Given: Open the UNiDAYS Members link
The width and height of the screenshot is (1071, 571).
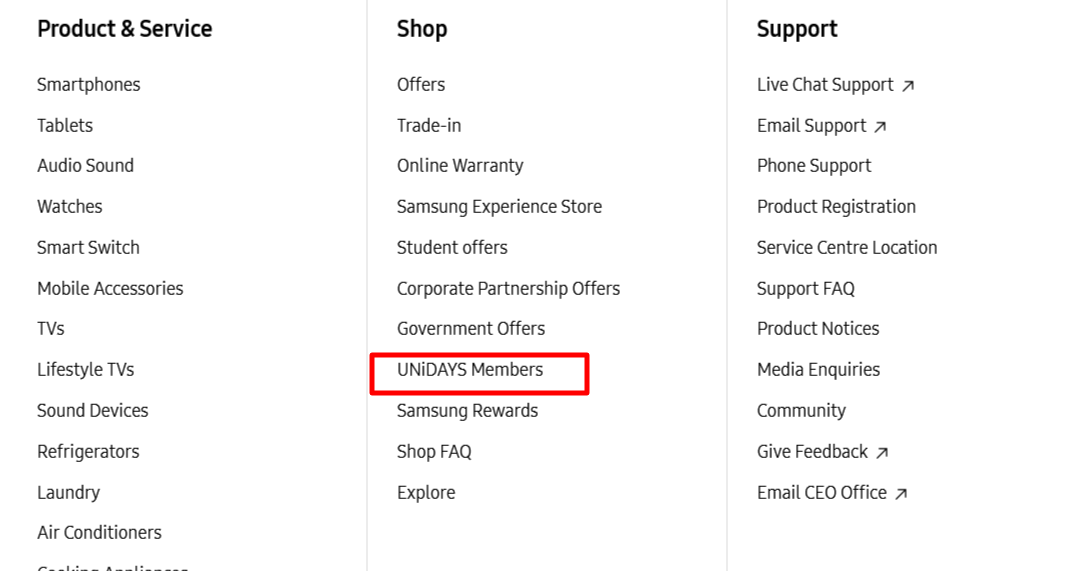Looking at the screenshot, I should coord(470,370).
